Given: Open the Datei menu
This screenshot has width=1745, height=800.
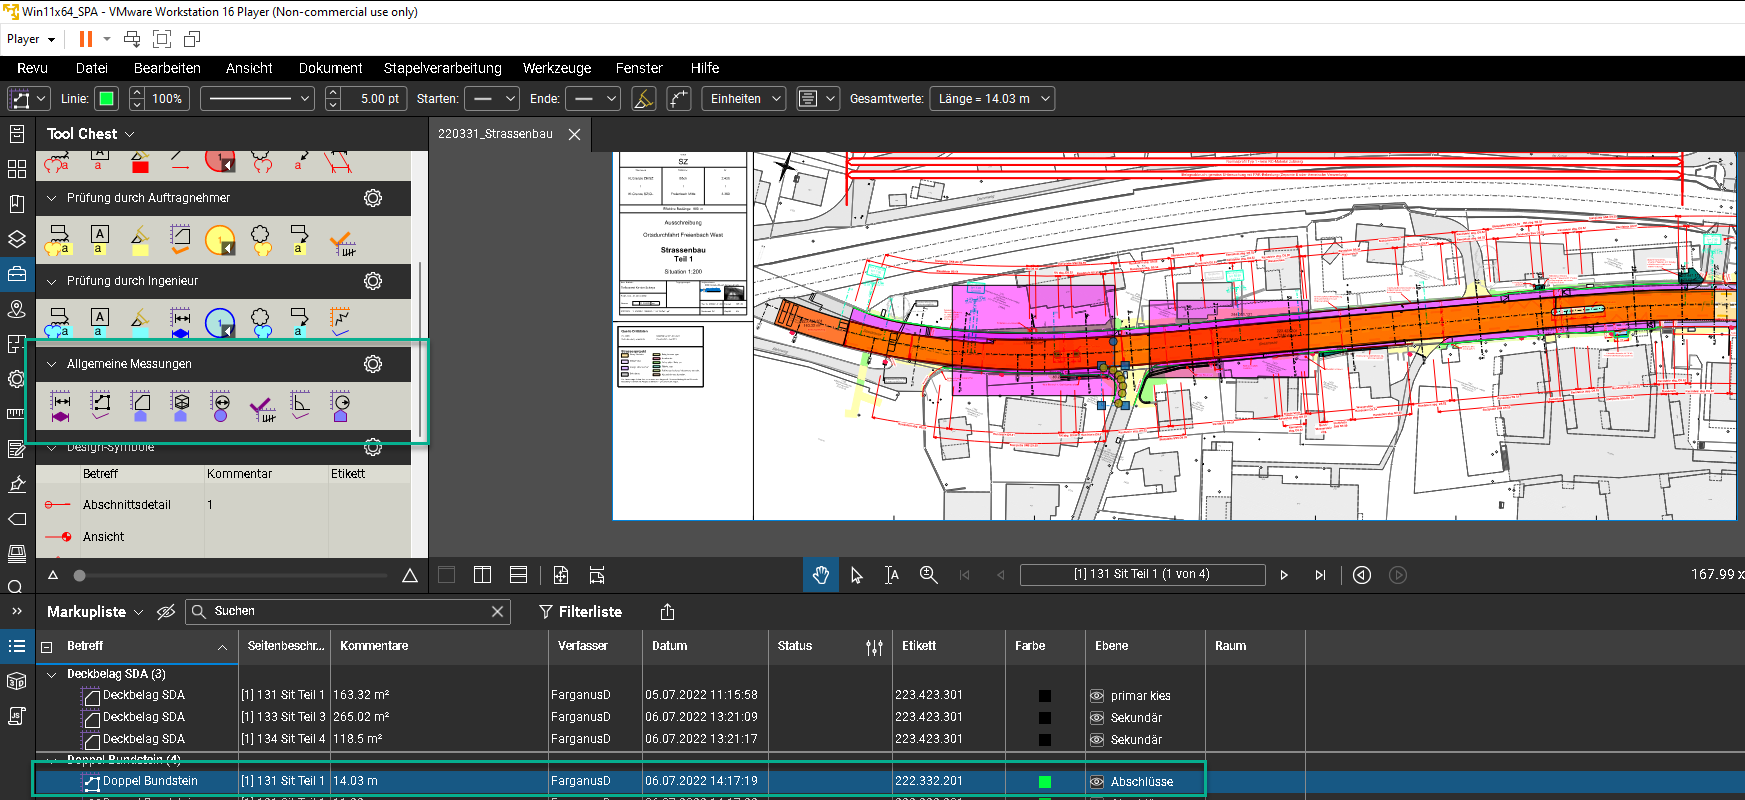Looking at the screenshot, I should click(x=92, y=68).
